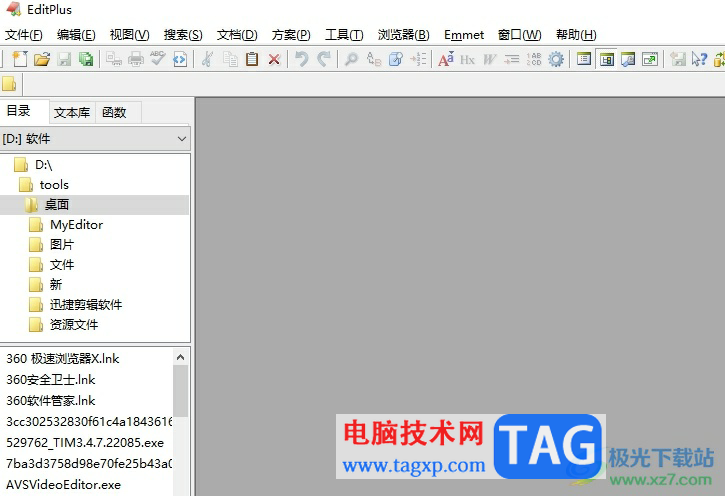Open Preferences via the gear icon
This screenshot has width=725, height=496.
click(556, 59)
